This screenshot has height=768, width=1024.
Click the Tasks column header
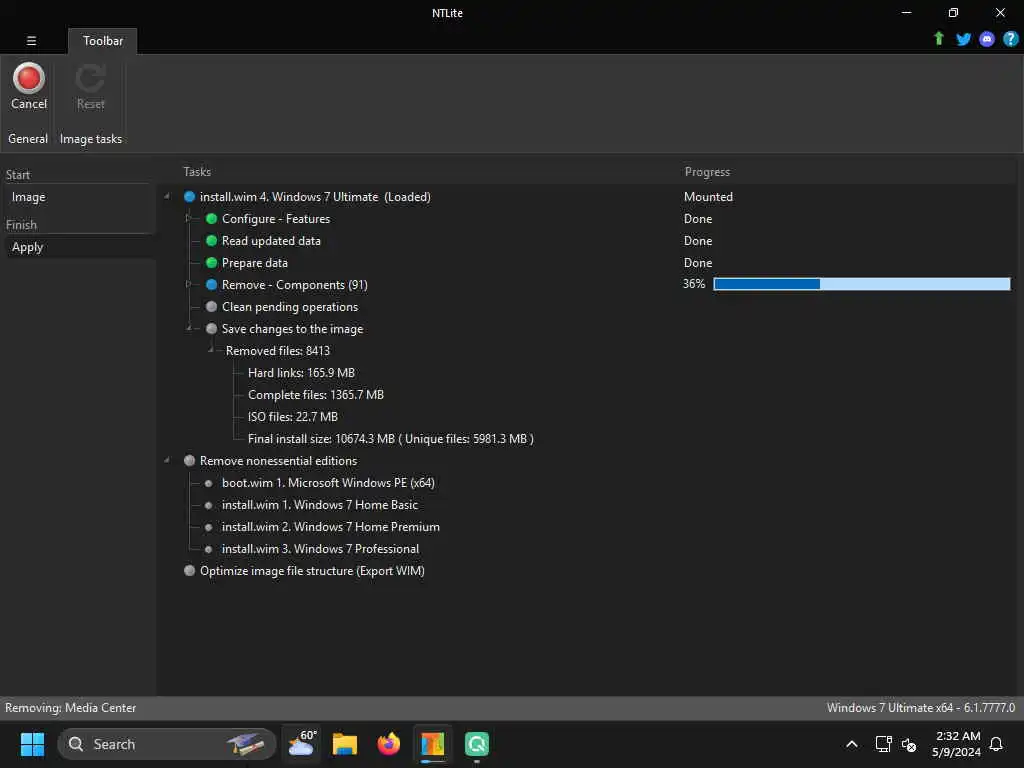click(197, 172)
